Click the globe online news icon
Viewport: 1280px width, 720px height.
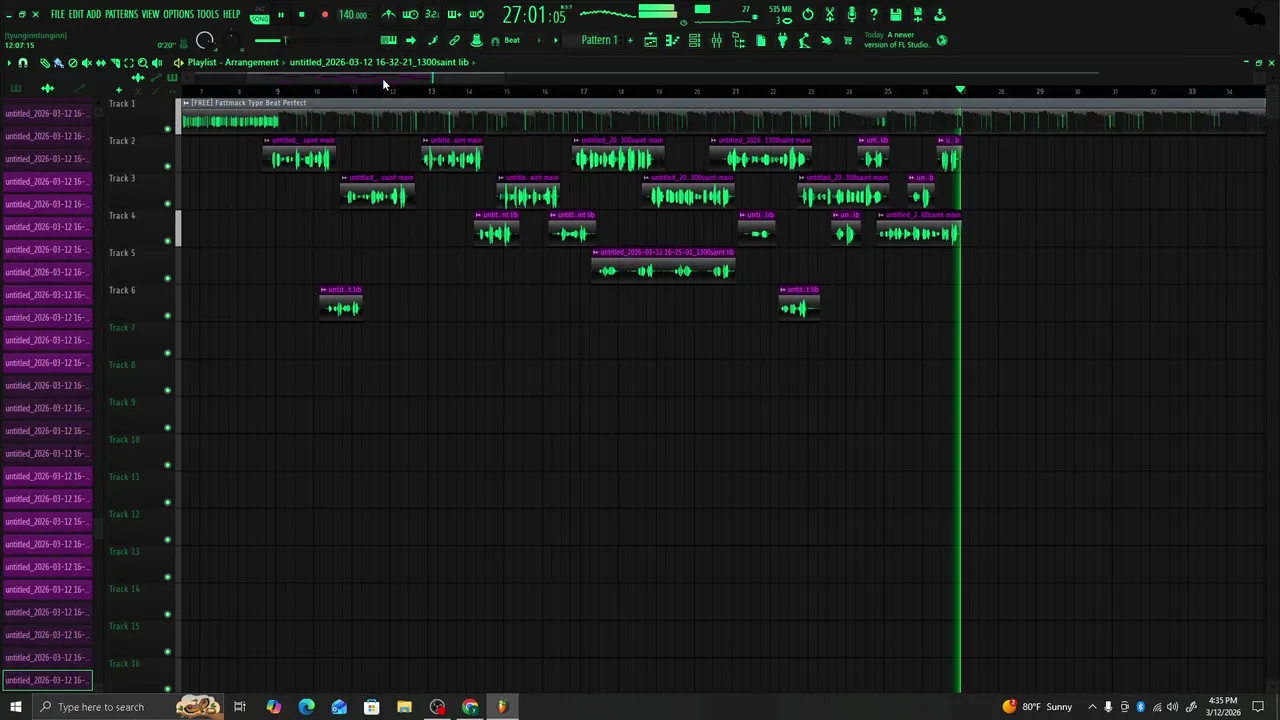coord(941,41)
